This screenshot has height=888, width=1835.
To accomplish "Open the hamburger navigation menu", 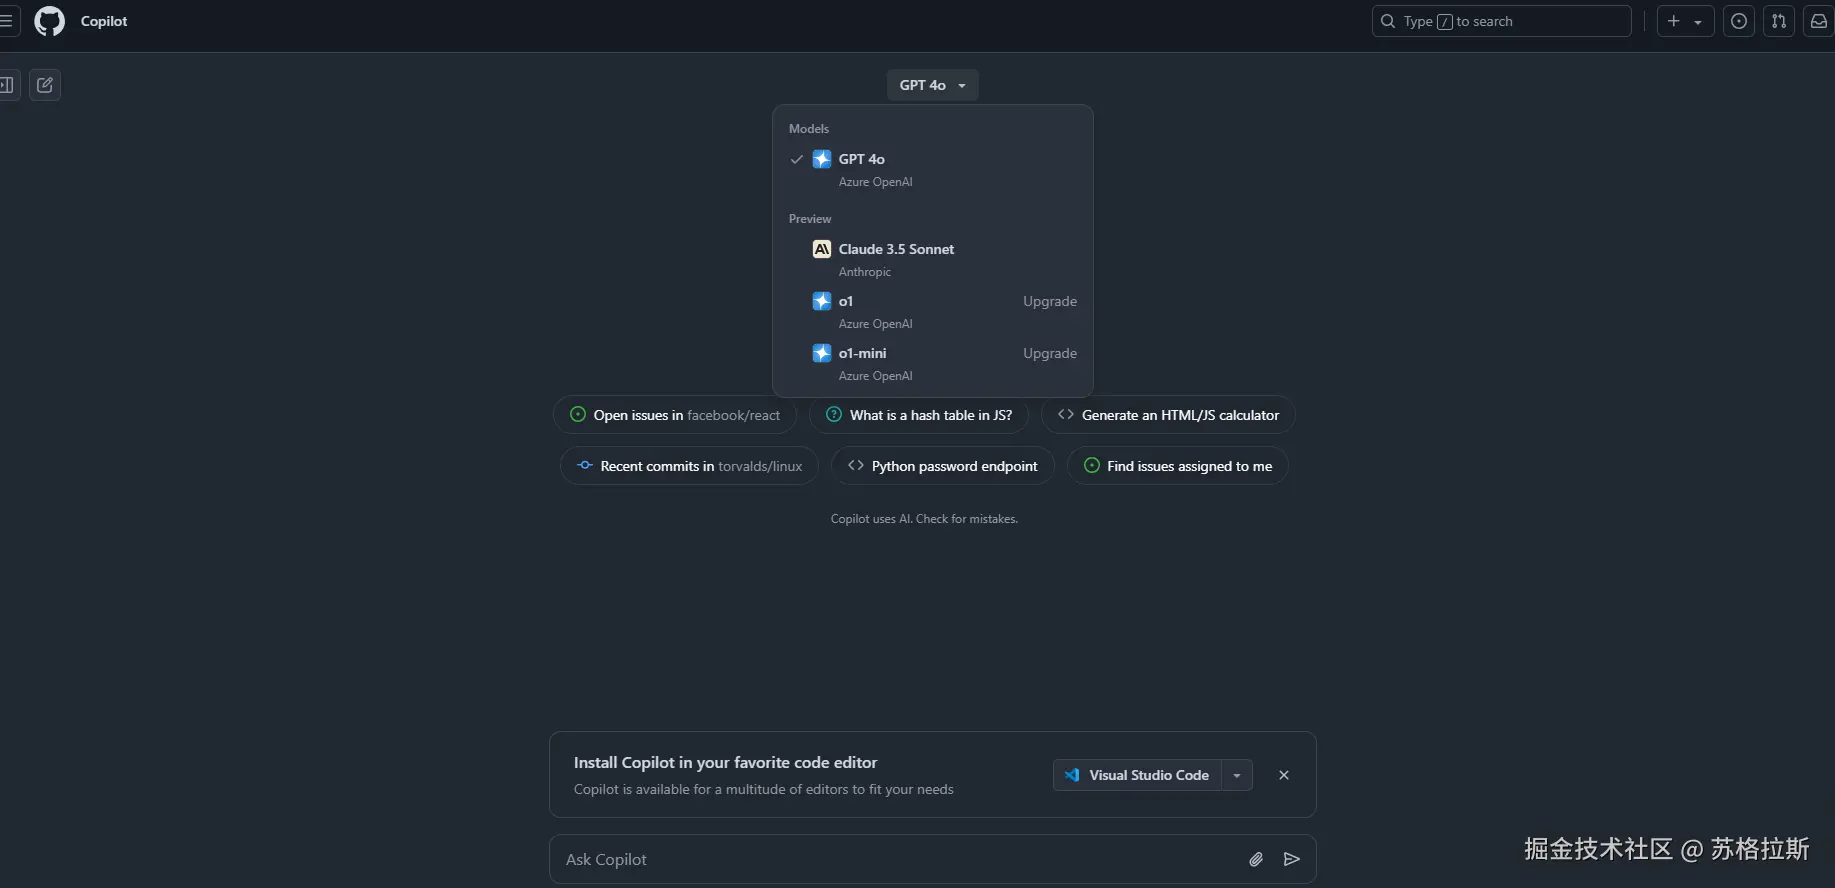I will click(8, 21).
